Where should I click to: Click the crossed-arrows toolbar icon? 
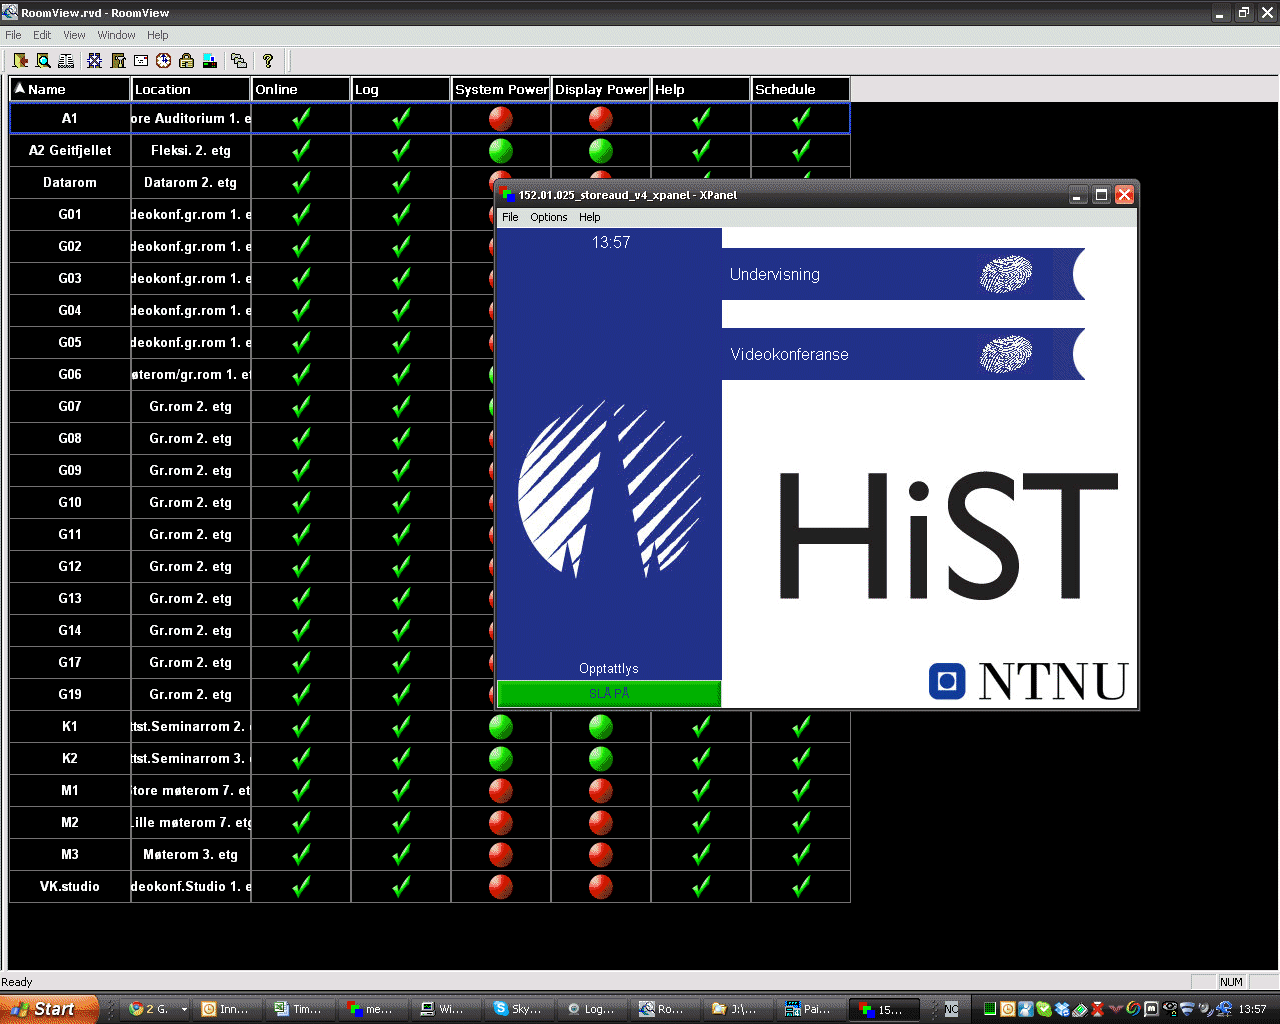tap(95, 61)
